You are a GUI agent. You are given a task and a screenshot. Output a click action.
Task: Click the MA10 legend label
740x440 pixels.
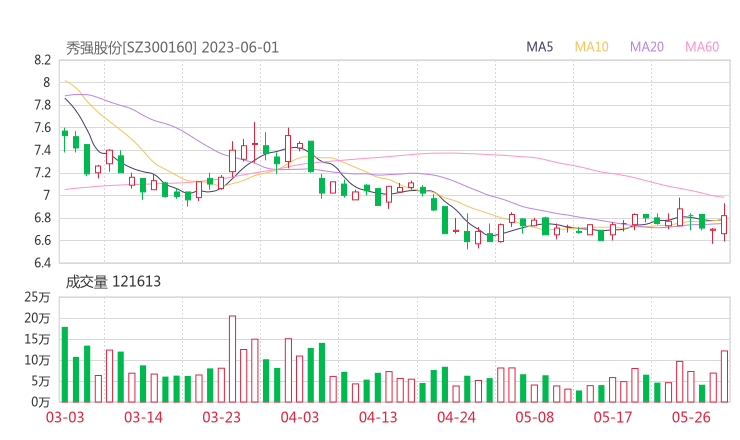point(591,47)
